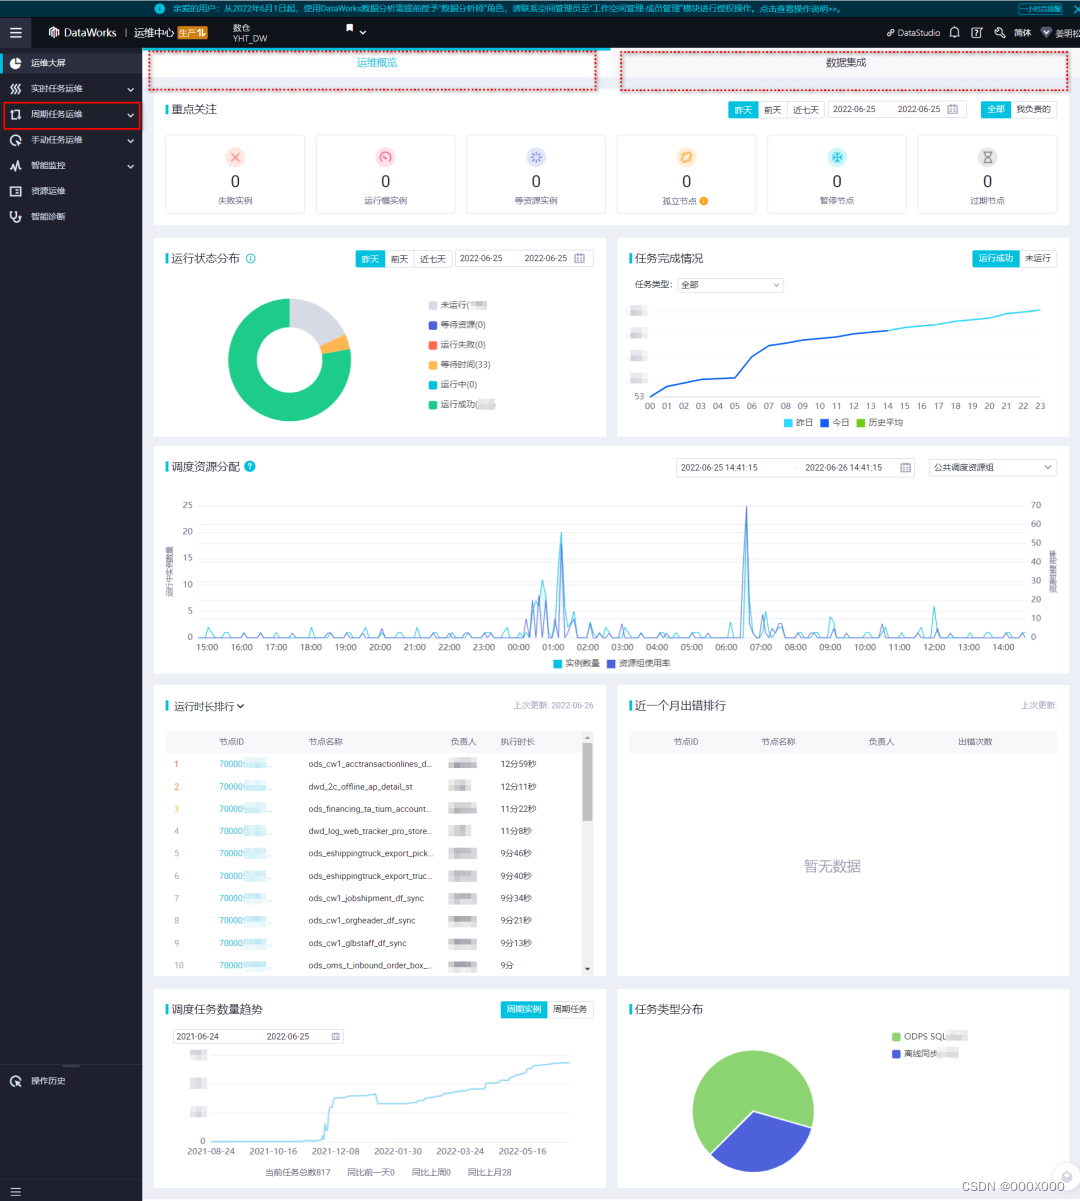The width and height of the screenshot is (1080, 1201).
Task: Open the help question-mark icon
Action: coord(977,33)
